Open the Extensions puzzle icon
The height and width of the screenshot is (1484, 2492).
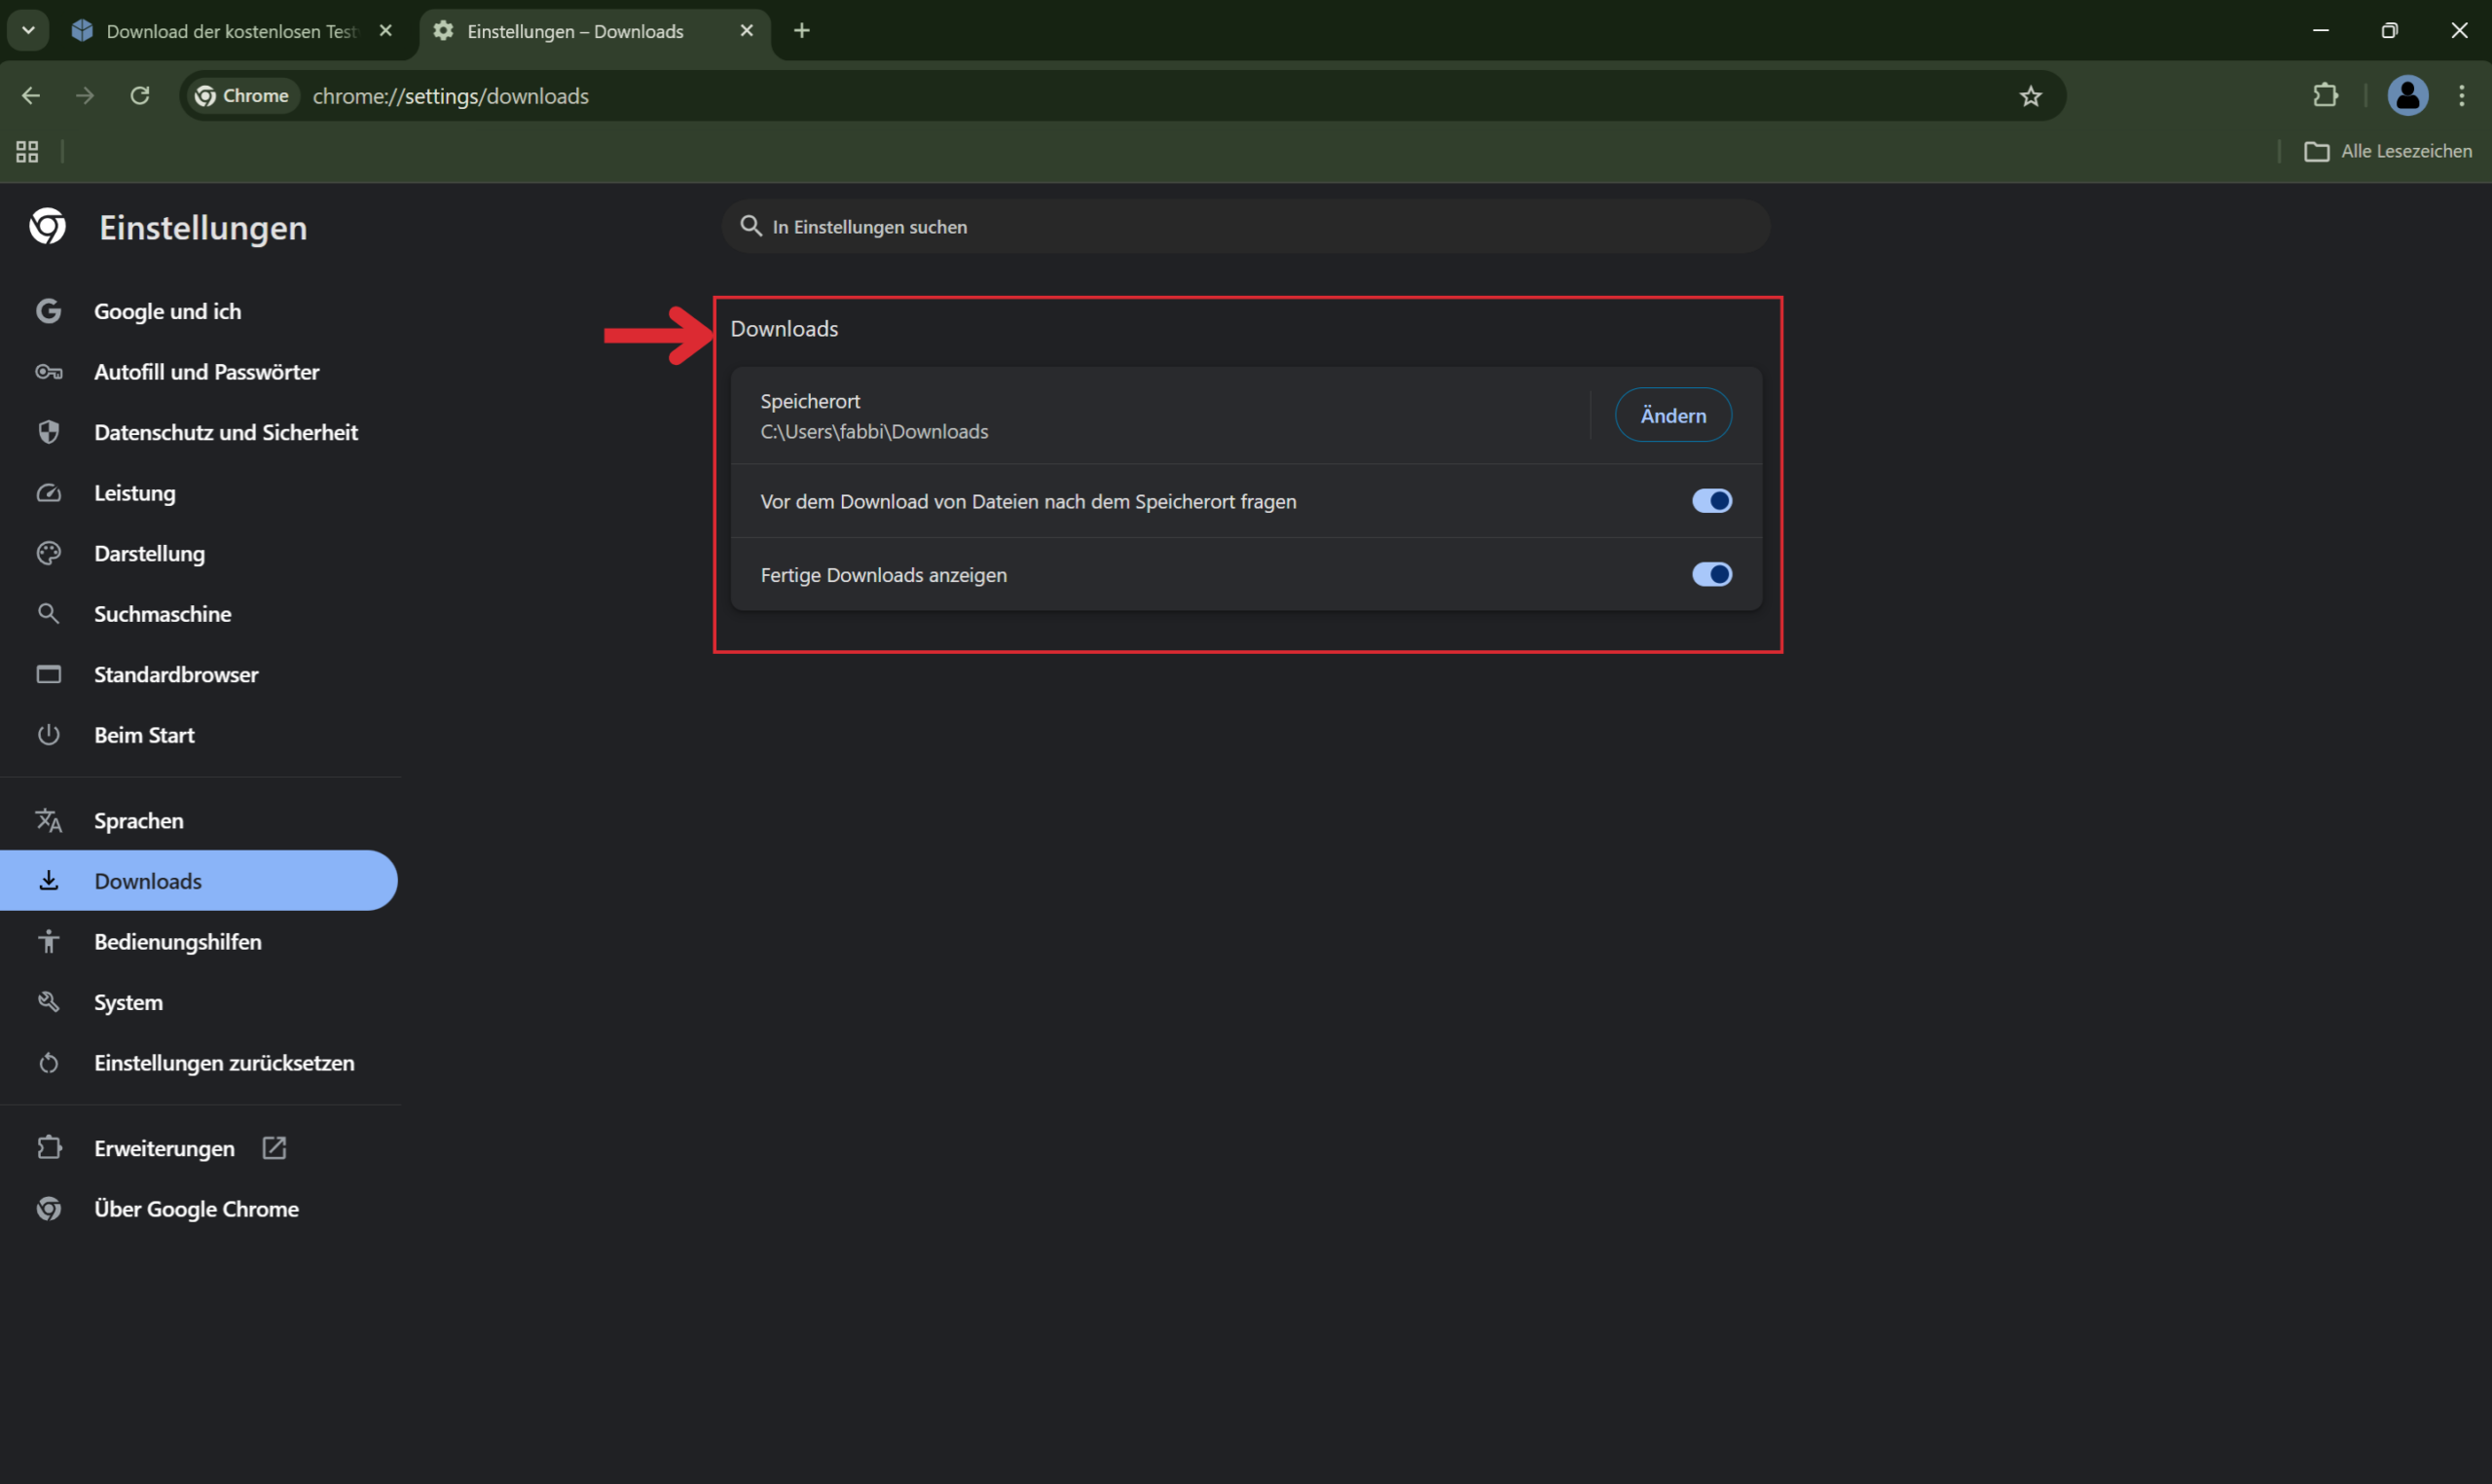pyautogui.click(x=2325, y=96)
